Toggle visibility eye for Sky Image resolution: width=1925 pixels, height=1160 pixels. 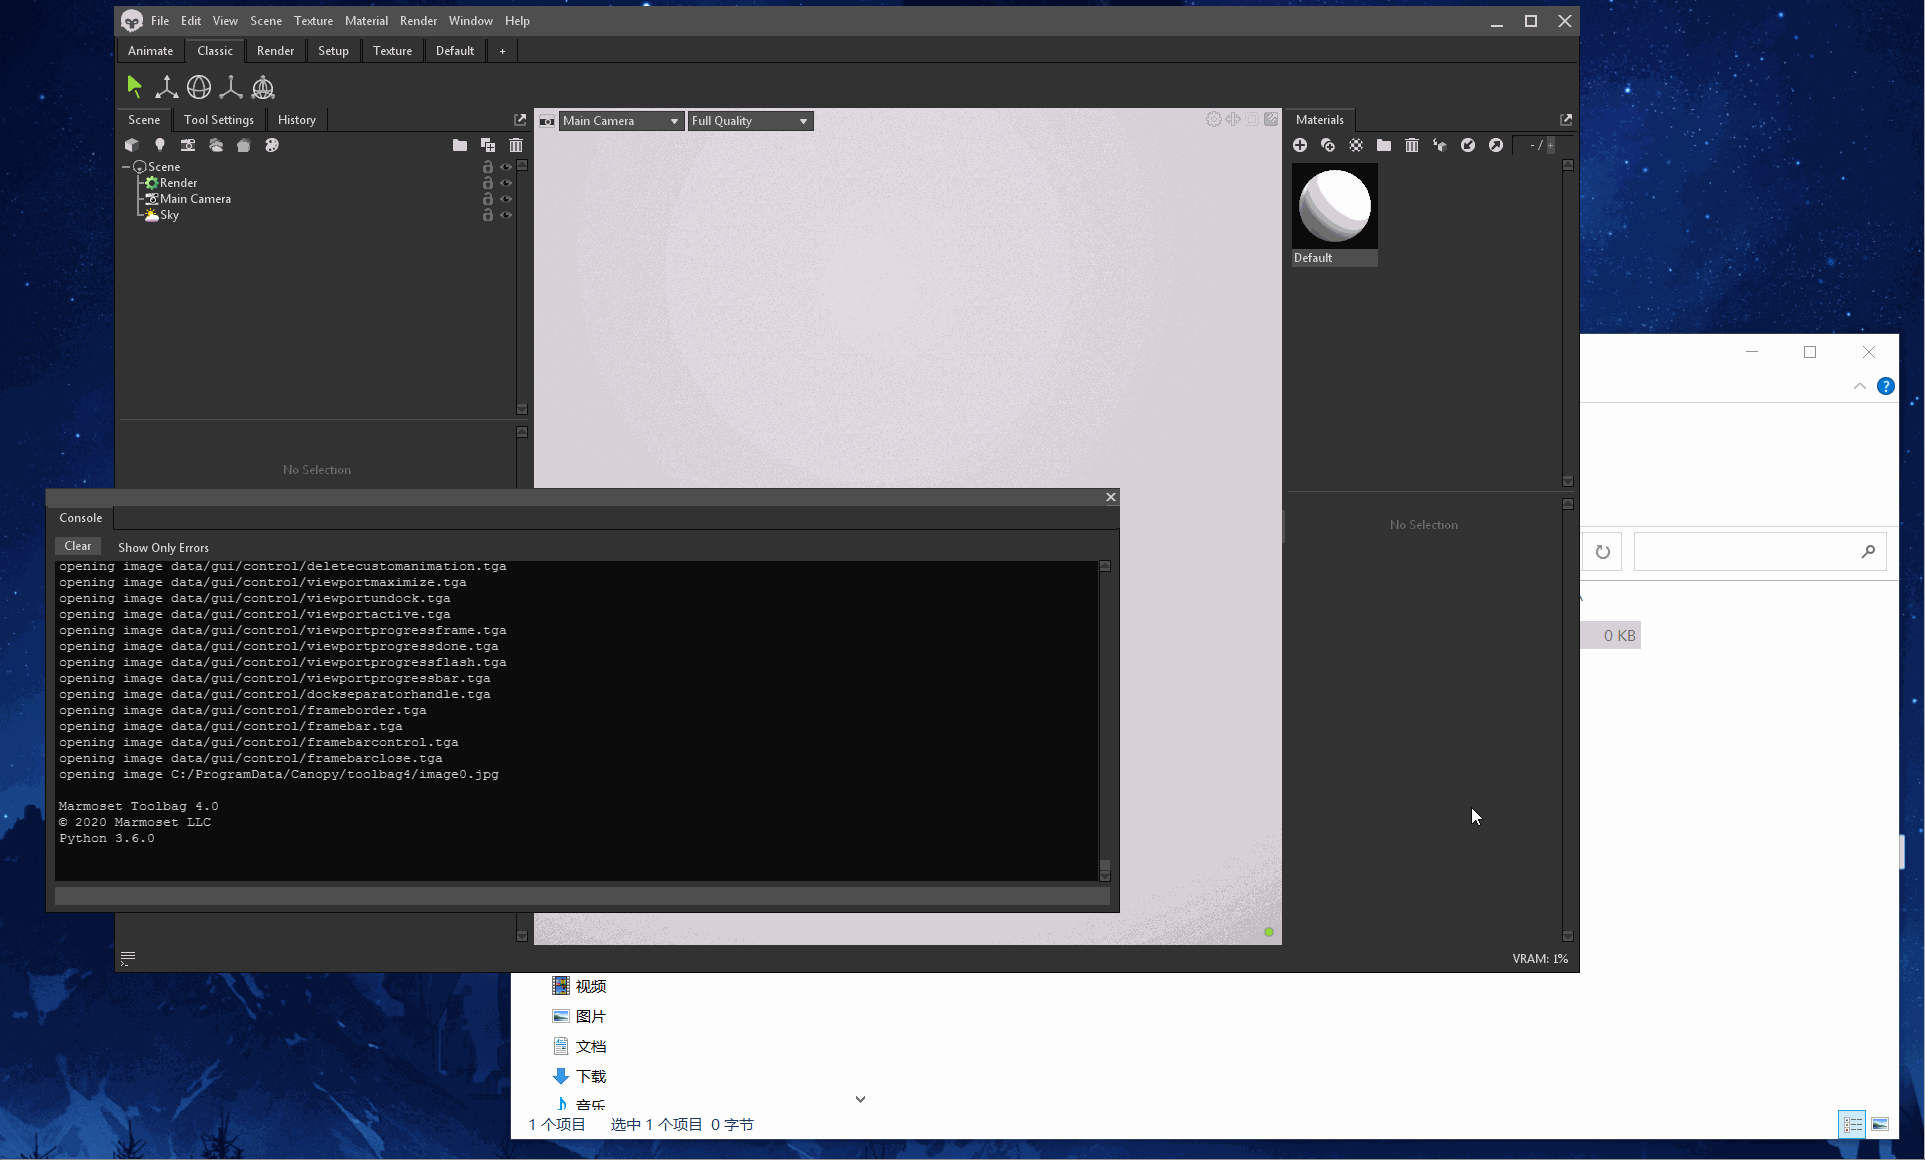pos(506,215)
